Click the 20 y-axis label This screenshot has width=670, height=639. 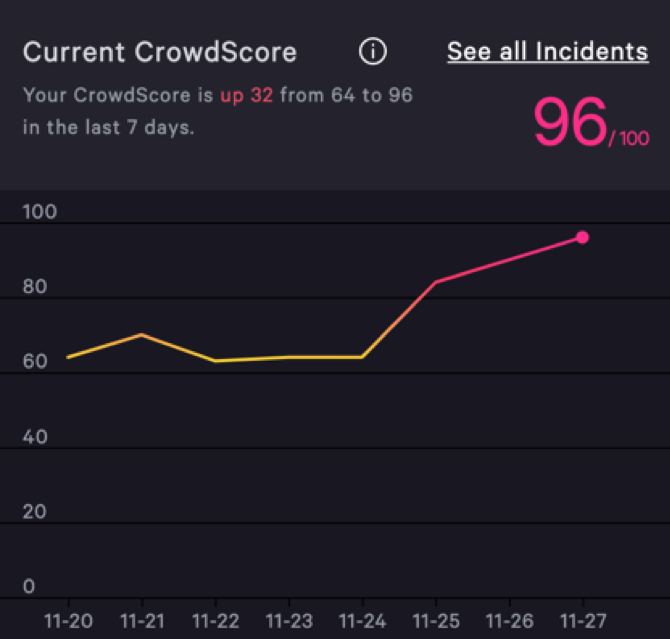coord(35,512)
